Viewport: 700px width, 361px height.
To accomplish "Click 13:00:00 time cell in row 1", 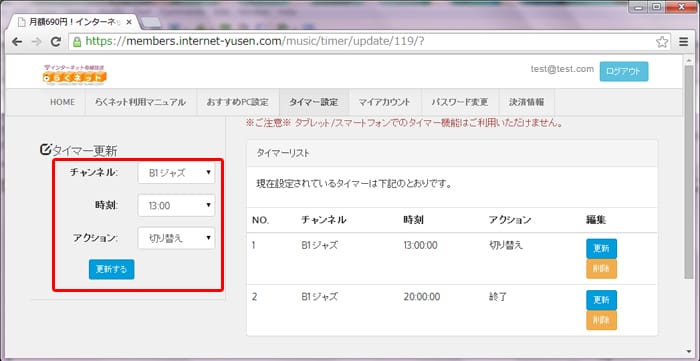I will coord(421,245).
